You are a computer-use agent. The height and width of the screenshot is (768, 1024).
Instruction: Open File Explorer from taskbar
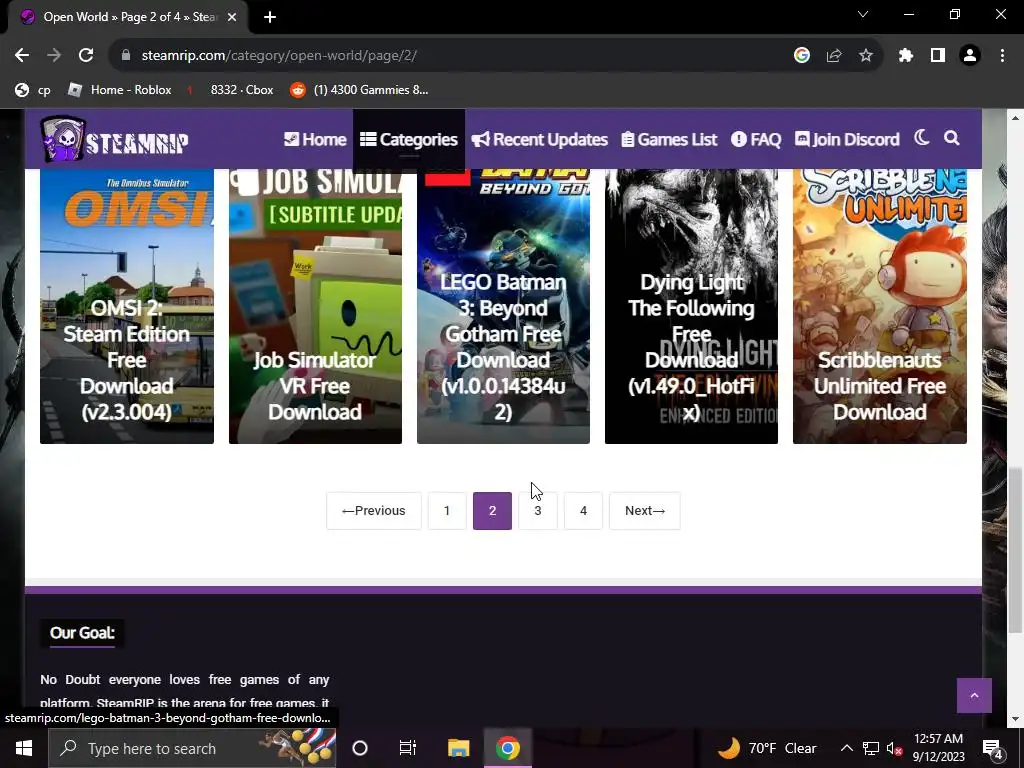(458, 748)
